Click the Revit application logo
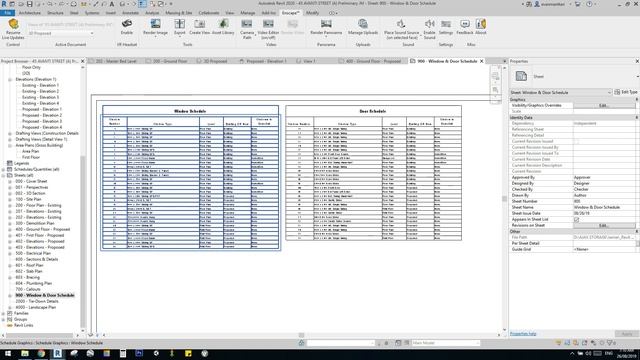Image resolution: width=640 pixels, height=360 pixels. coord(4,4)
